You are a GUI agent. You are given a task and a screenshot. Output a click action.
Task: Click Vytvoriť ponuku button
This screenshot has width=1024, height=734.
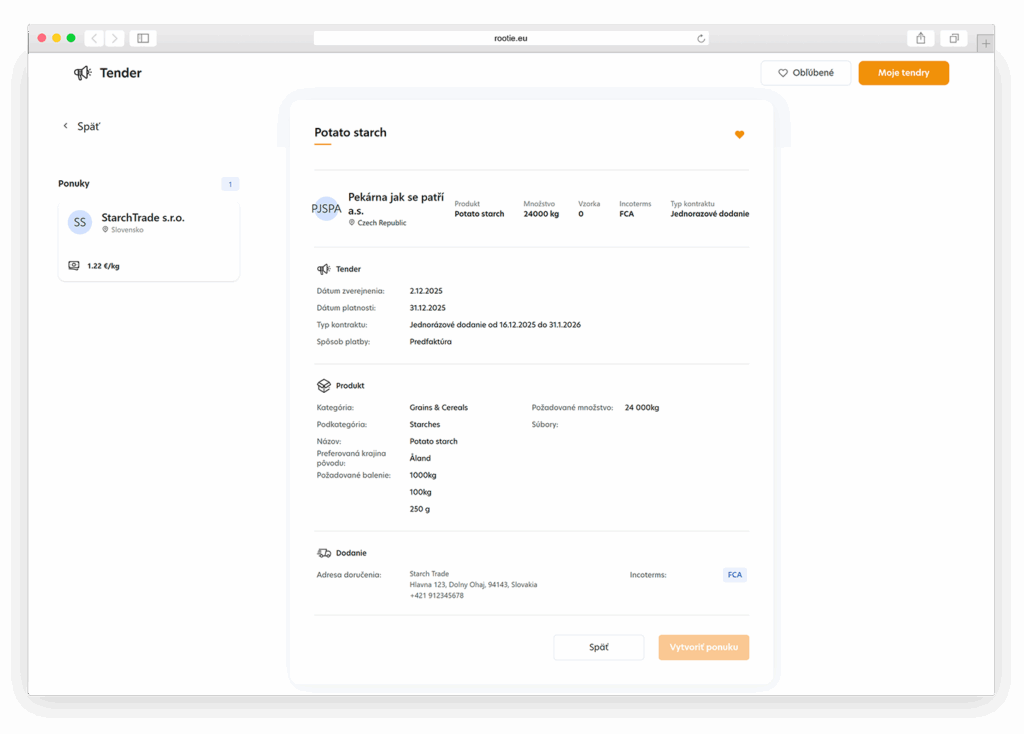pos(703,647)
